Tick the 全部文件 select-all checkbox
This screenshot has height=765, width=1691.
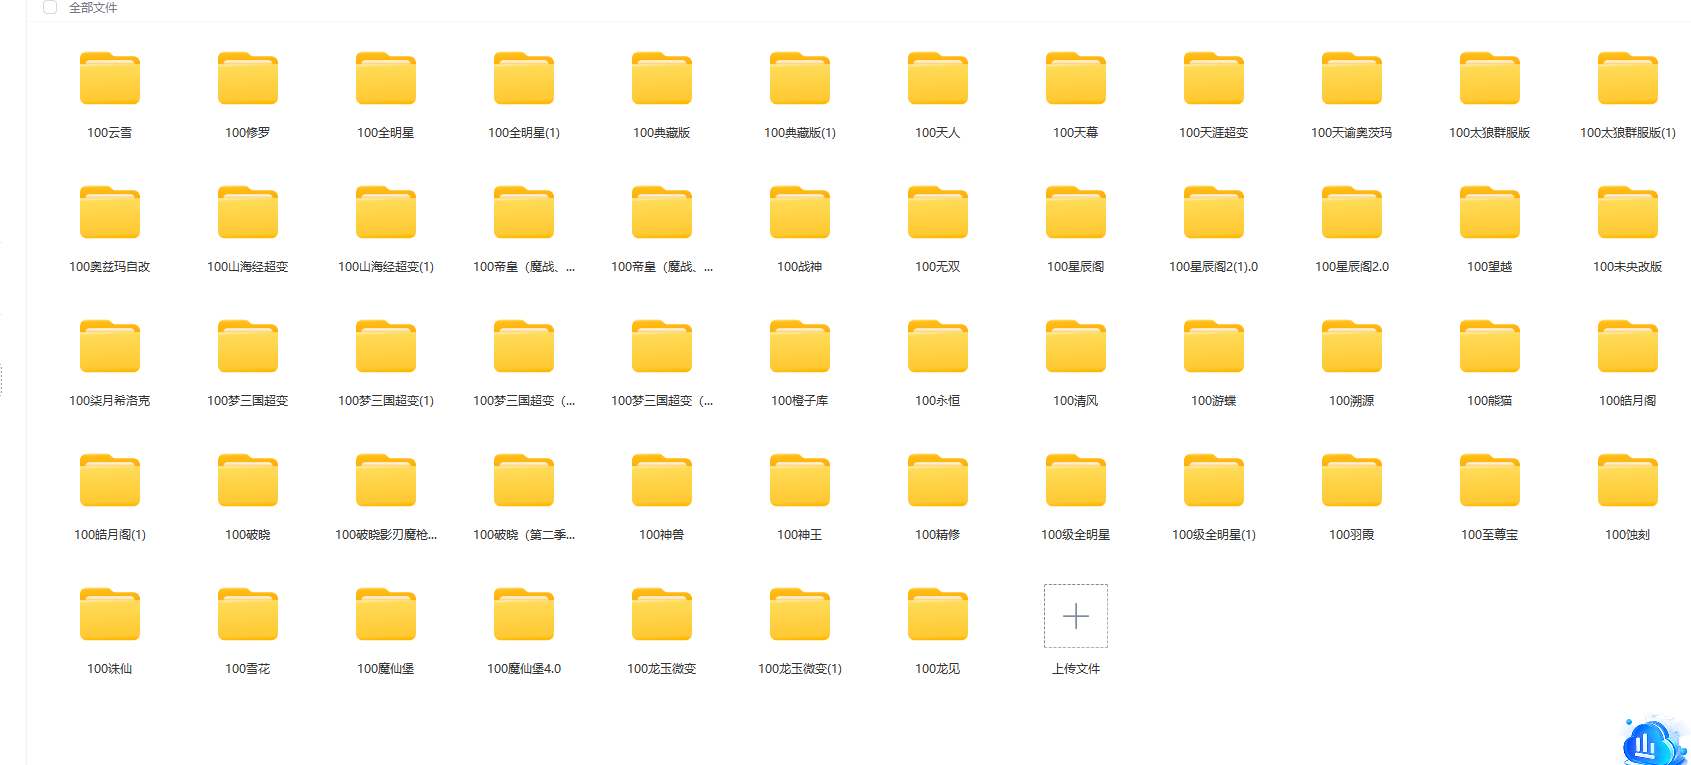click(50, 8)
